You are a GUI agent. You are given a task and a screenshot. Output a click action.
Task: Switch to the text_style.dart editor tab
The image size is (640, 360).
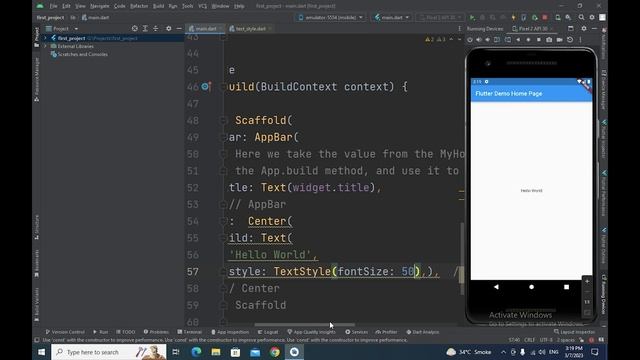tap(250, 29)
